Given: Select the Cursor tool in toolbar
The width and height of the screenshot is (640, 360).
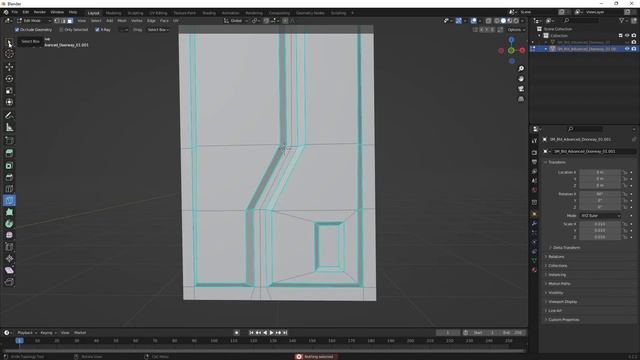Looking at the screenshot, I should click(9, 54).
